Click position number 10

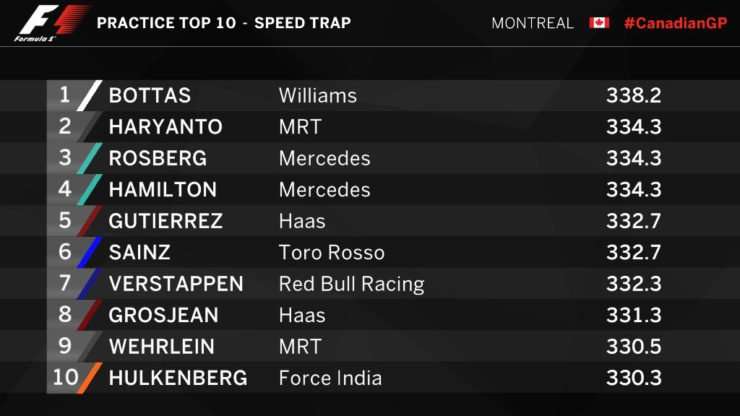[65, 377]
